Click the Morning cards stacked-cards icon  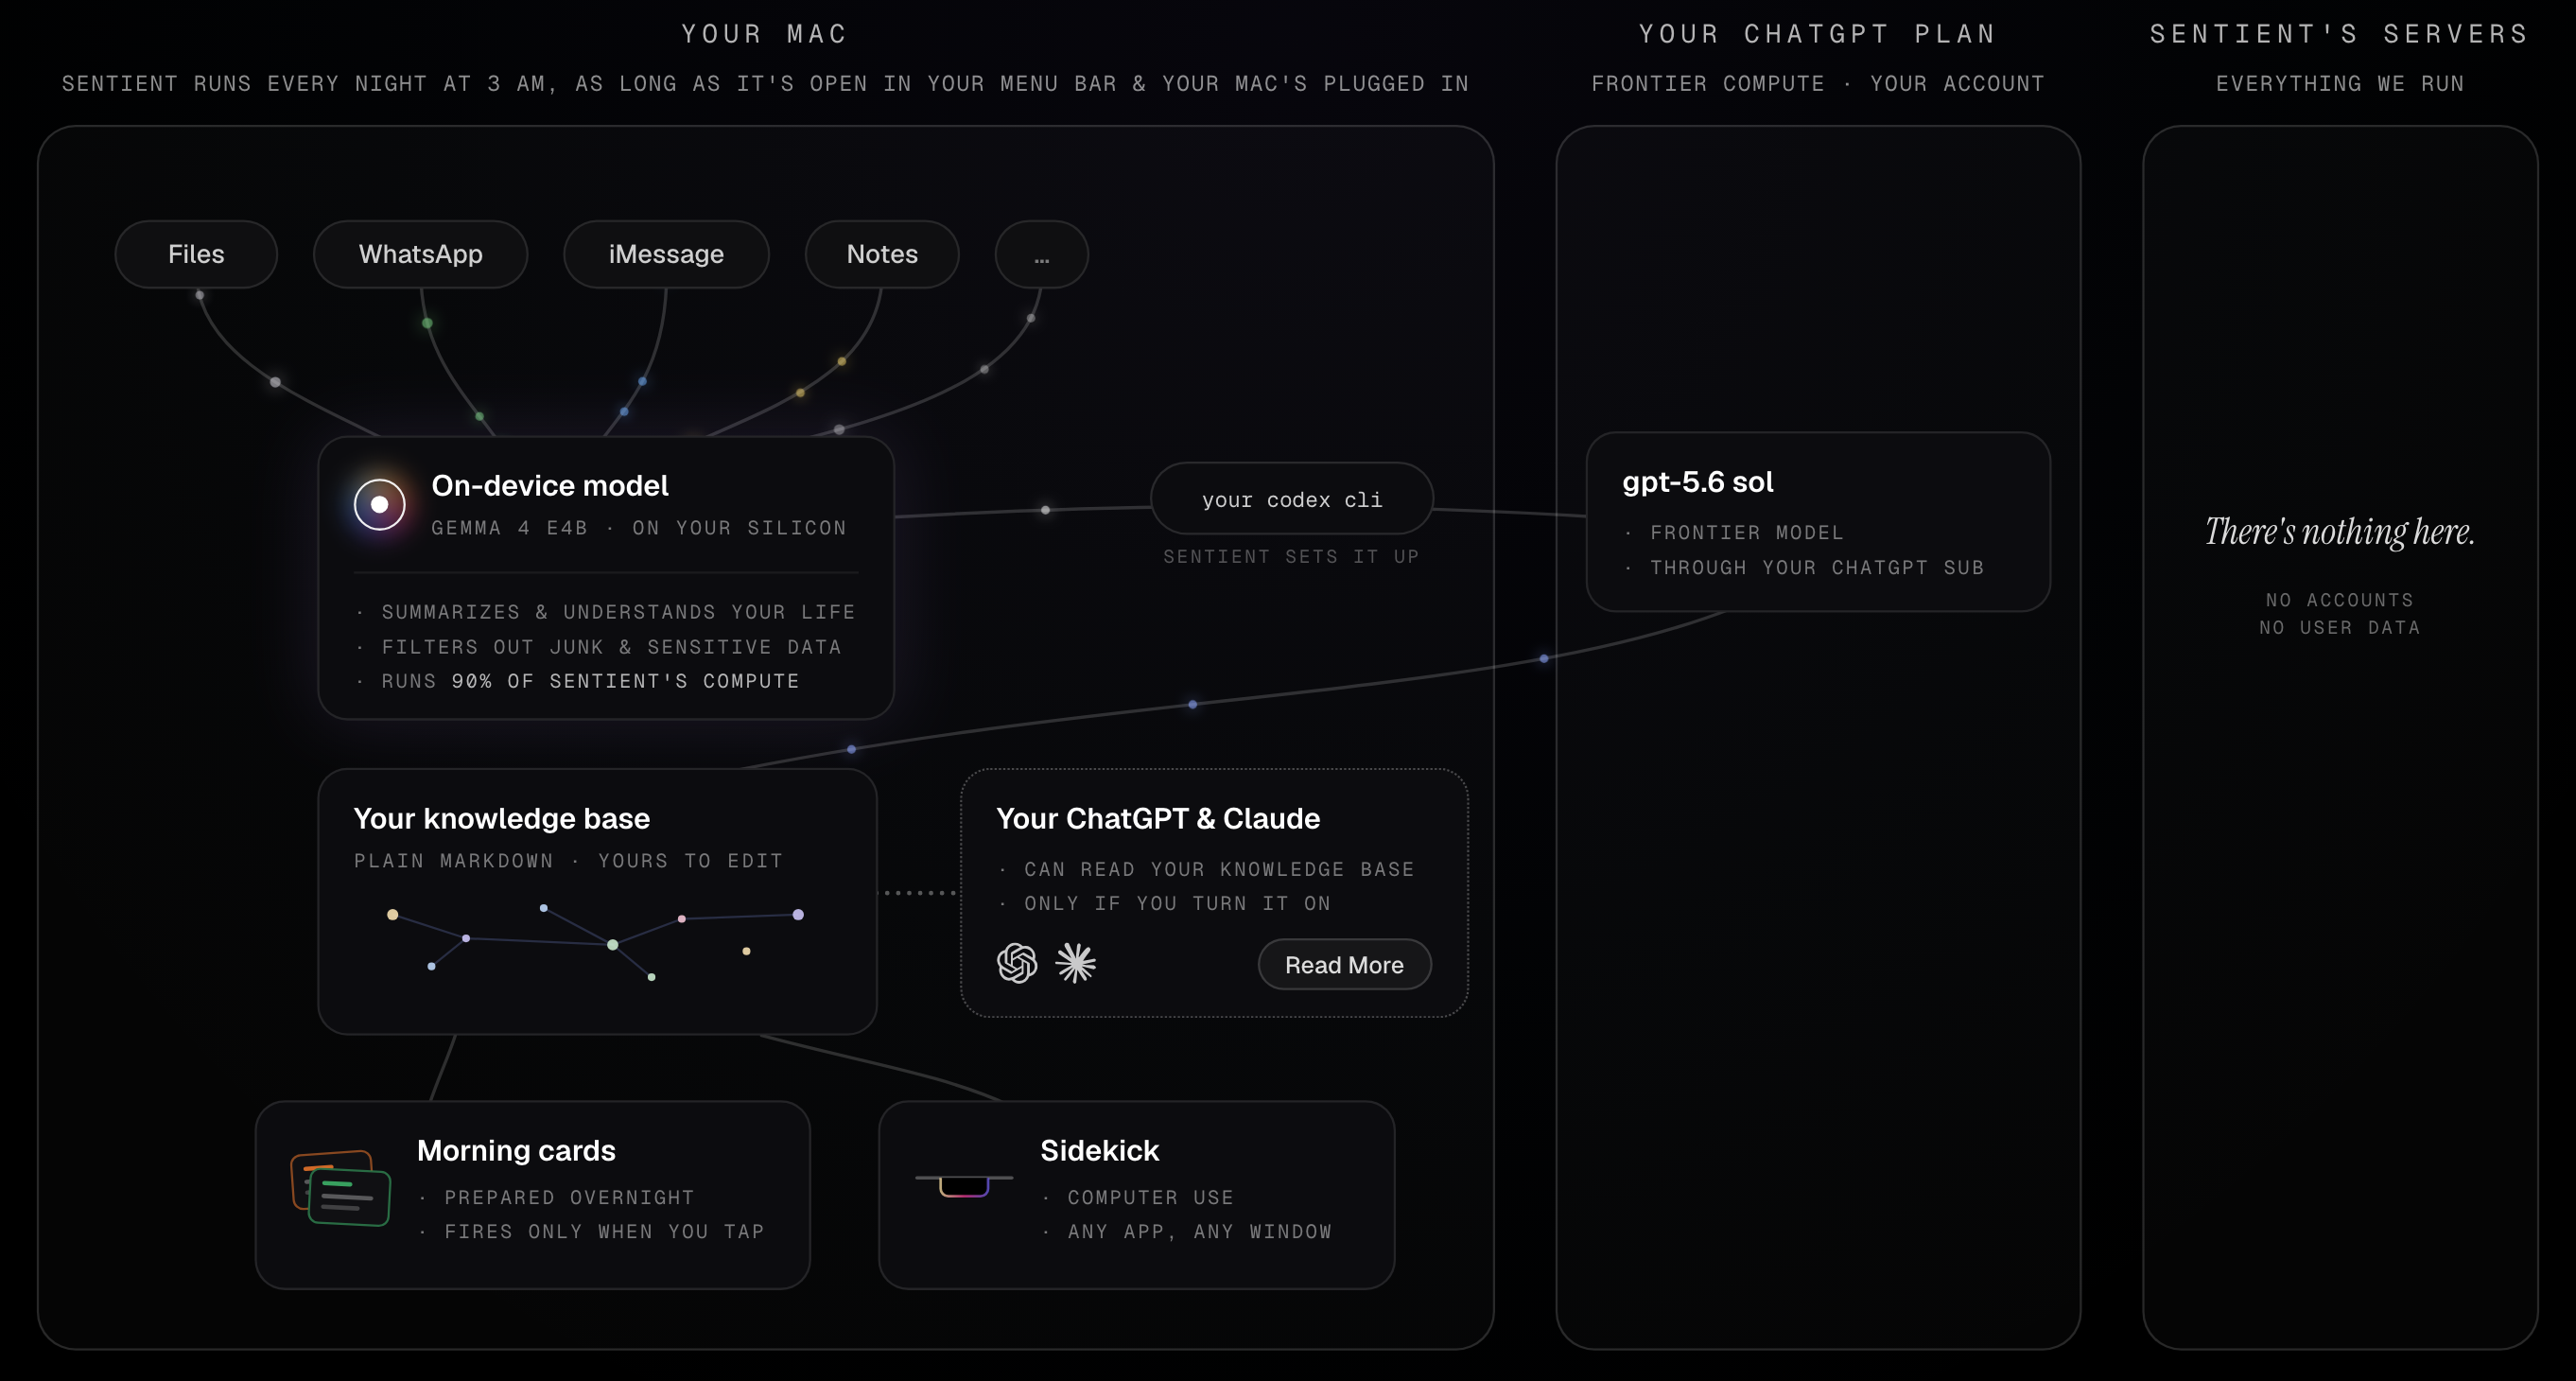pos(341,1187)
